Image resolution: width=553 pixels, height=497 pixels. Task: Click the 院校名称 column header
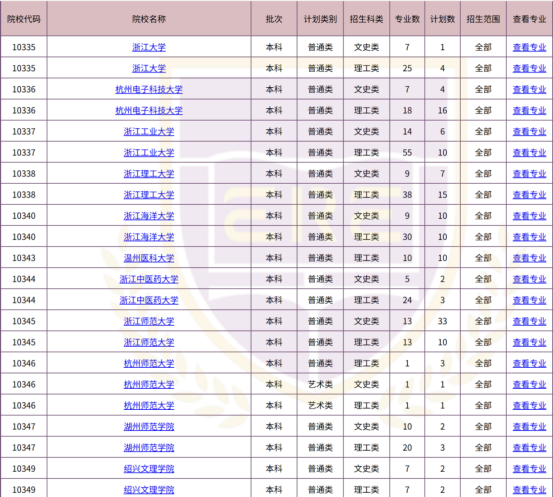(149, 19)
